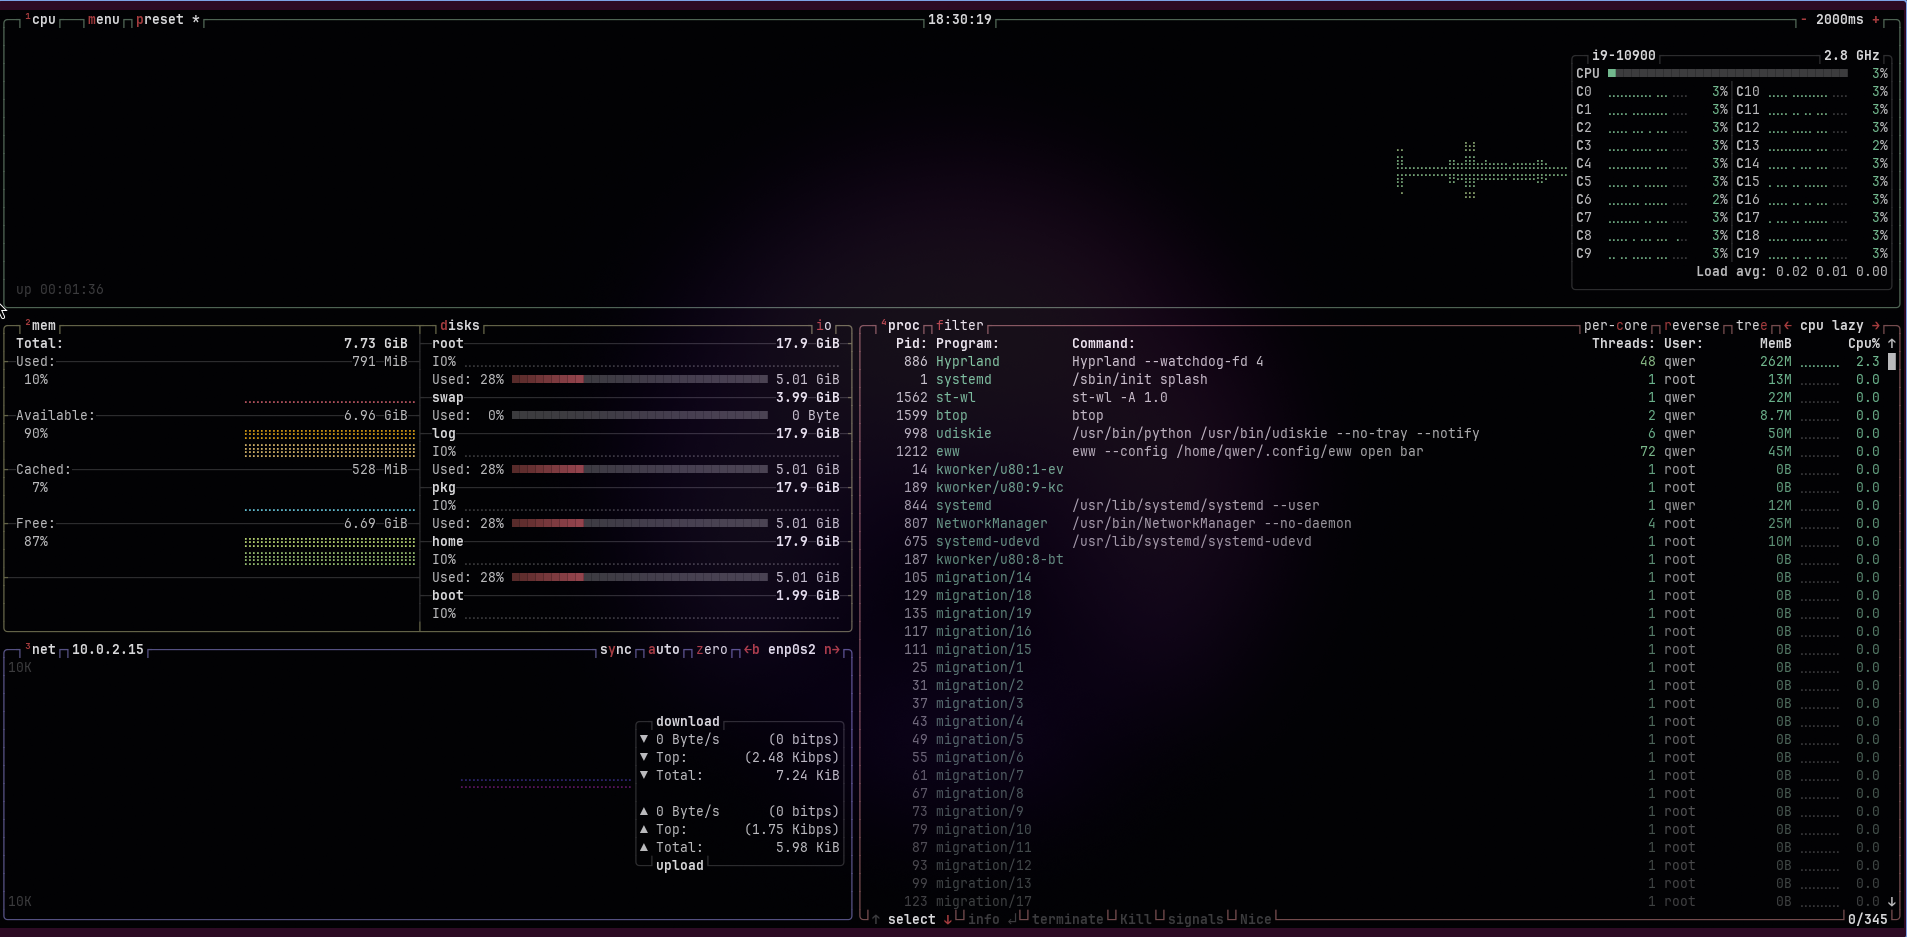Switch to next network interface with n>
This screenshot has height=937, width=1907.
click(831, 650)
